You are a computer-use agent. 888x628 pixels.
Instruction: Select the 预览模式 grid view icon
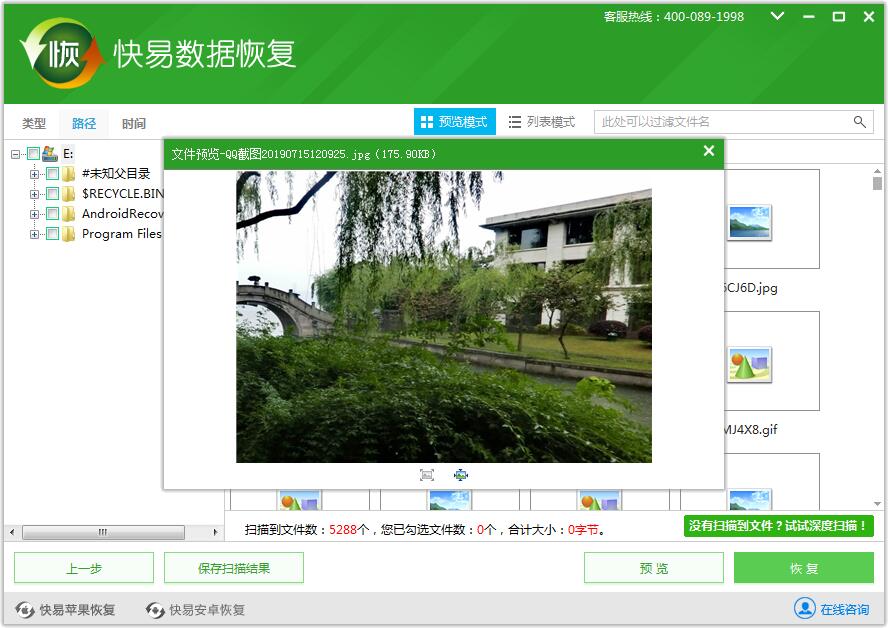[429, 121]
